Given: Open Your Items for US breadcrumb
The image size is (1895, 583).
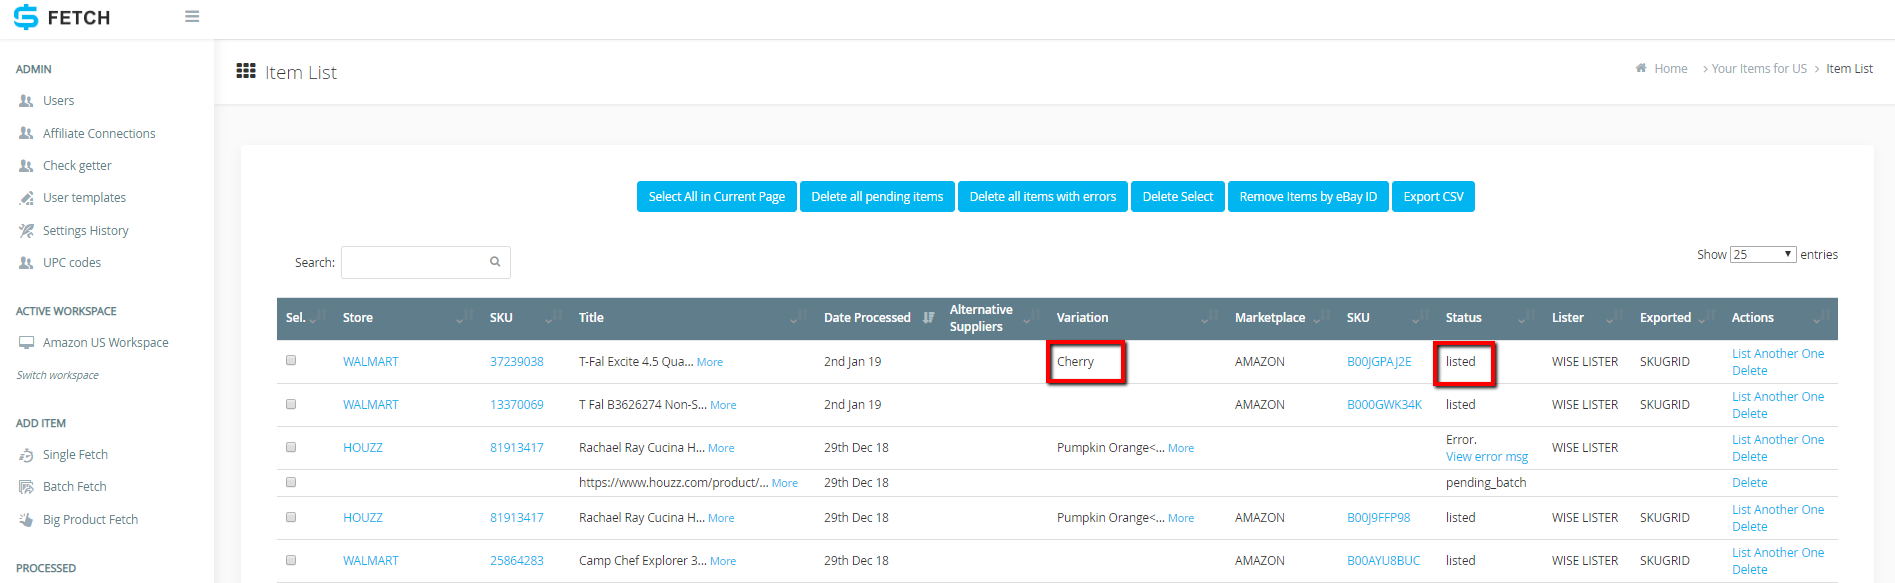Looking at the screenshot, I should (x=1759, y=69).
